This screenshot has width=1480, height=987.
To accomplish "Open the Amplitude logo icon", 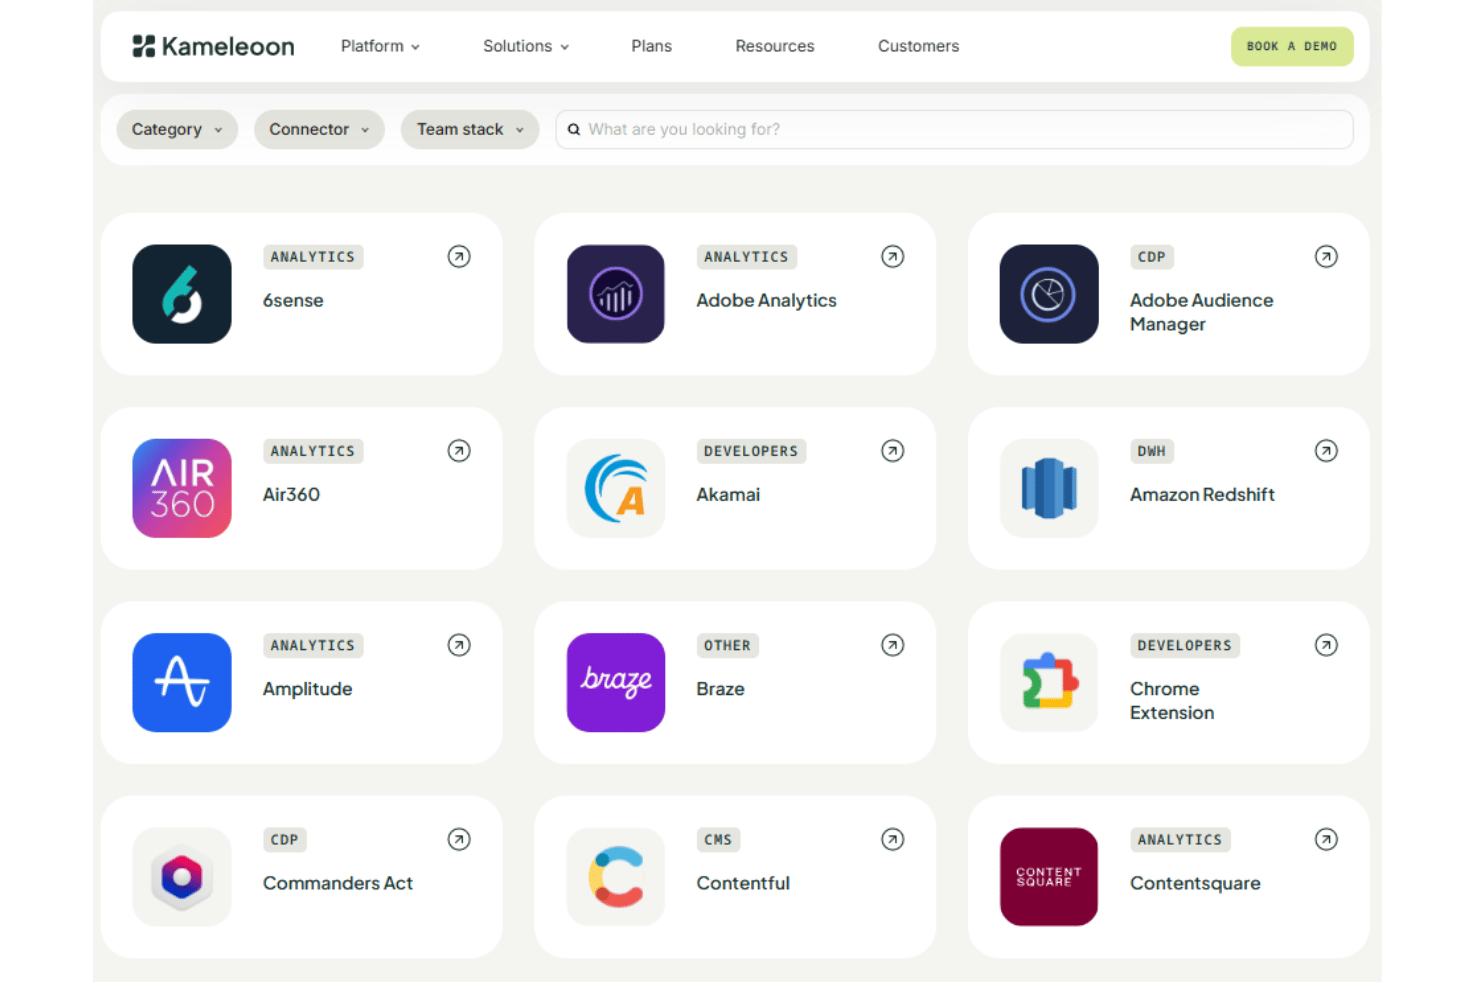I will (182, 682).
